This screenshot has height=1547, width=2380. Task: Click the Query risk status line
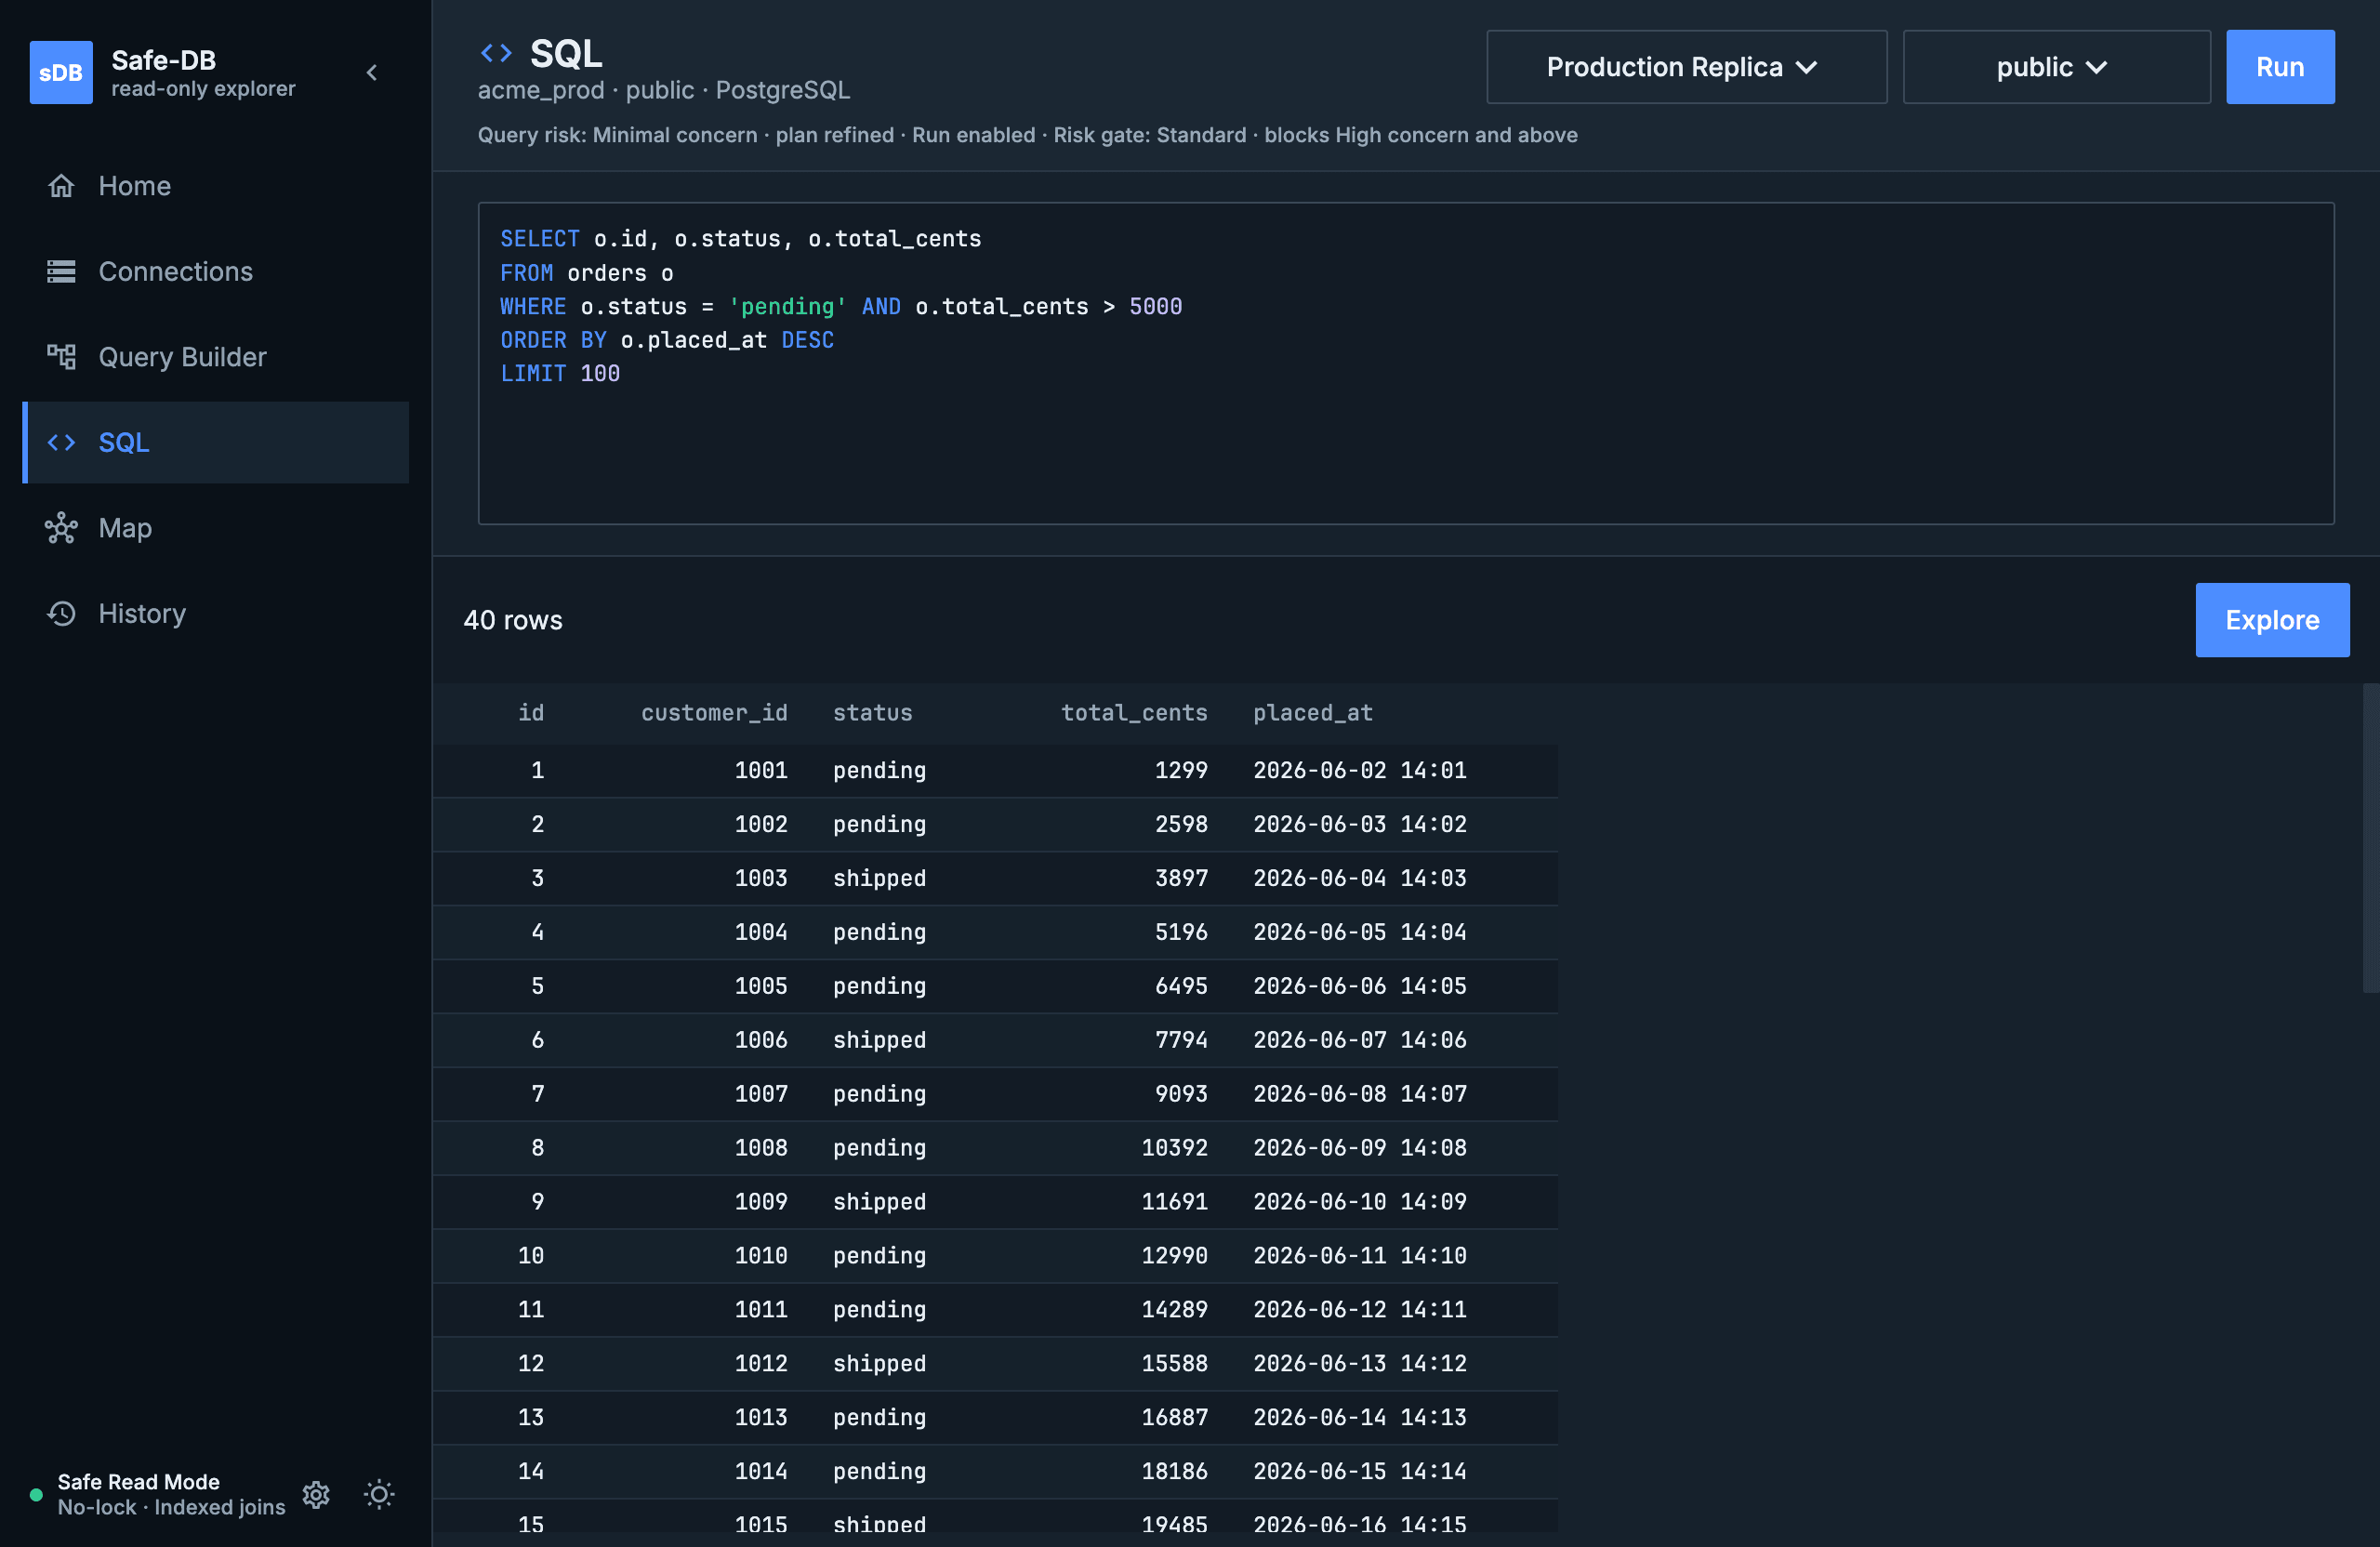tap(1027, 135)
